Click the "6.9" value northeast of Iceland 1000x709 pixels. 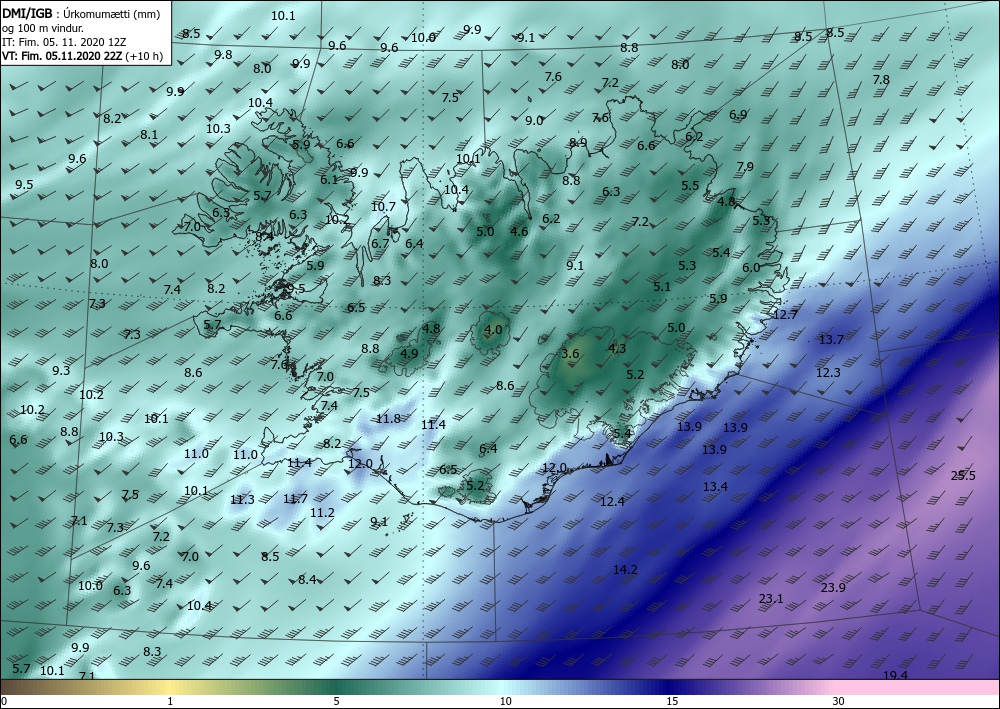point(738,115)
